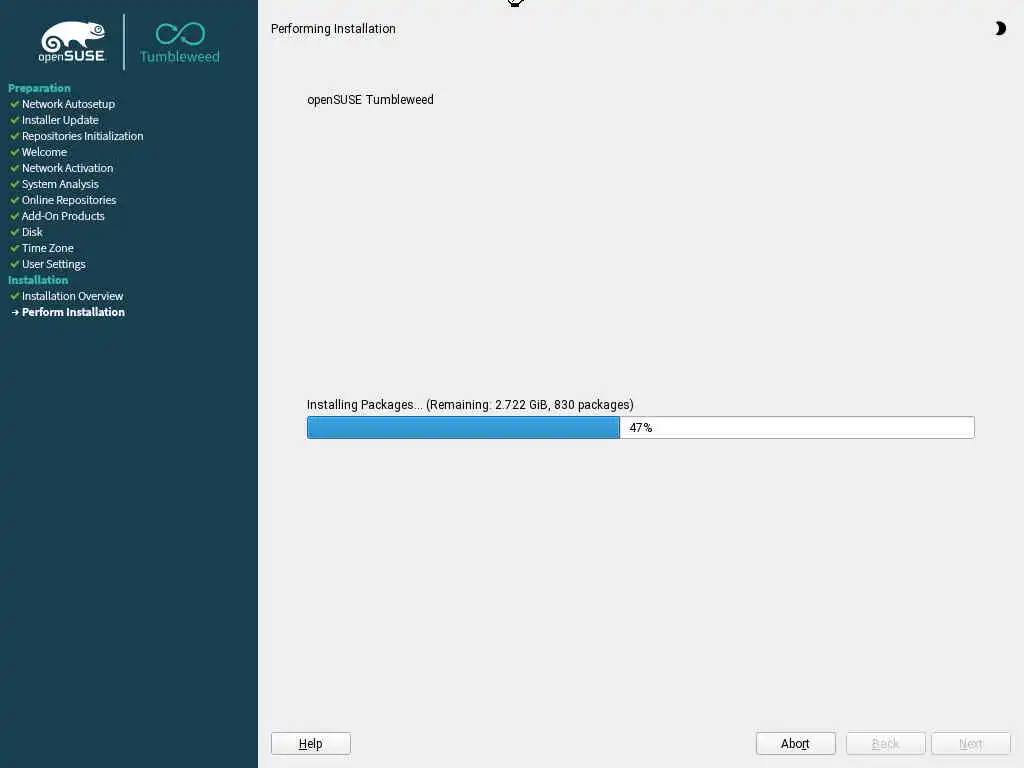Click arrow marker beside Perform Installation

tap(15, 312)
